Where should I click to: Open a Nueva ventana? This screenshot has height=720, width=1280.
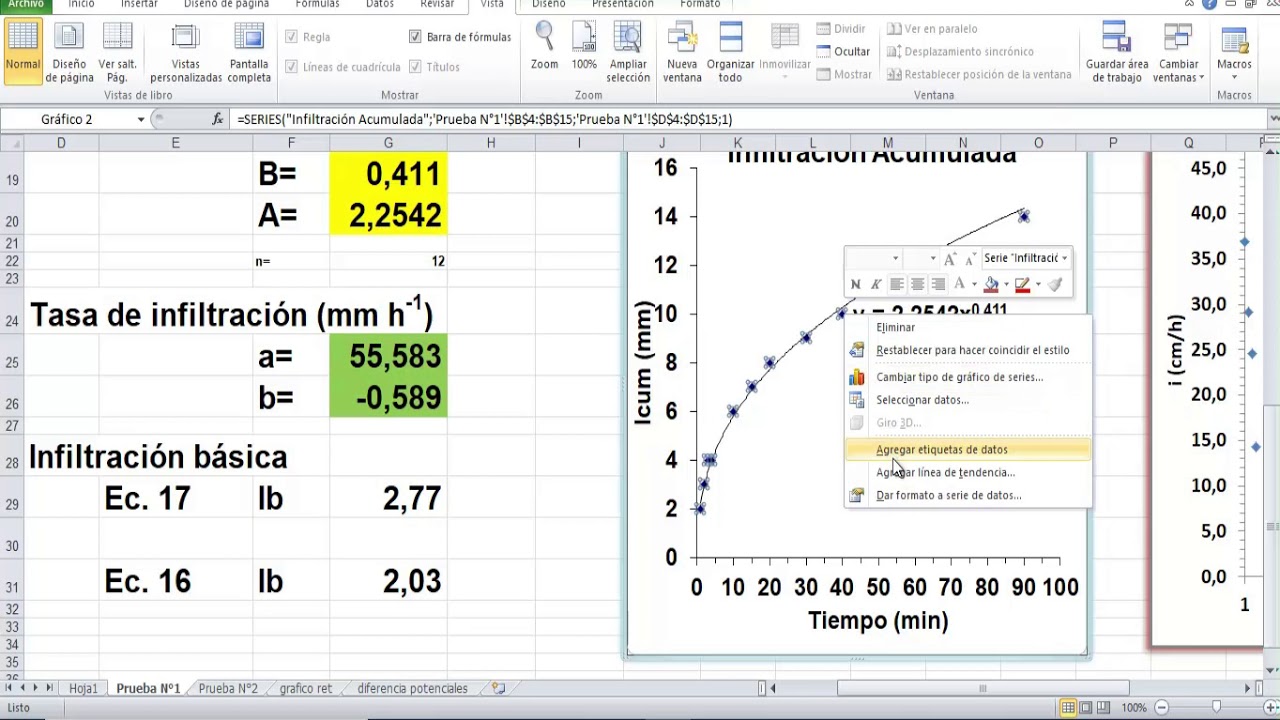tap(682, 51)
